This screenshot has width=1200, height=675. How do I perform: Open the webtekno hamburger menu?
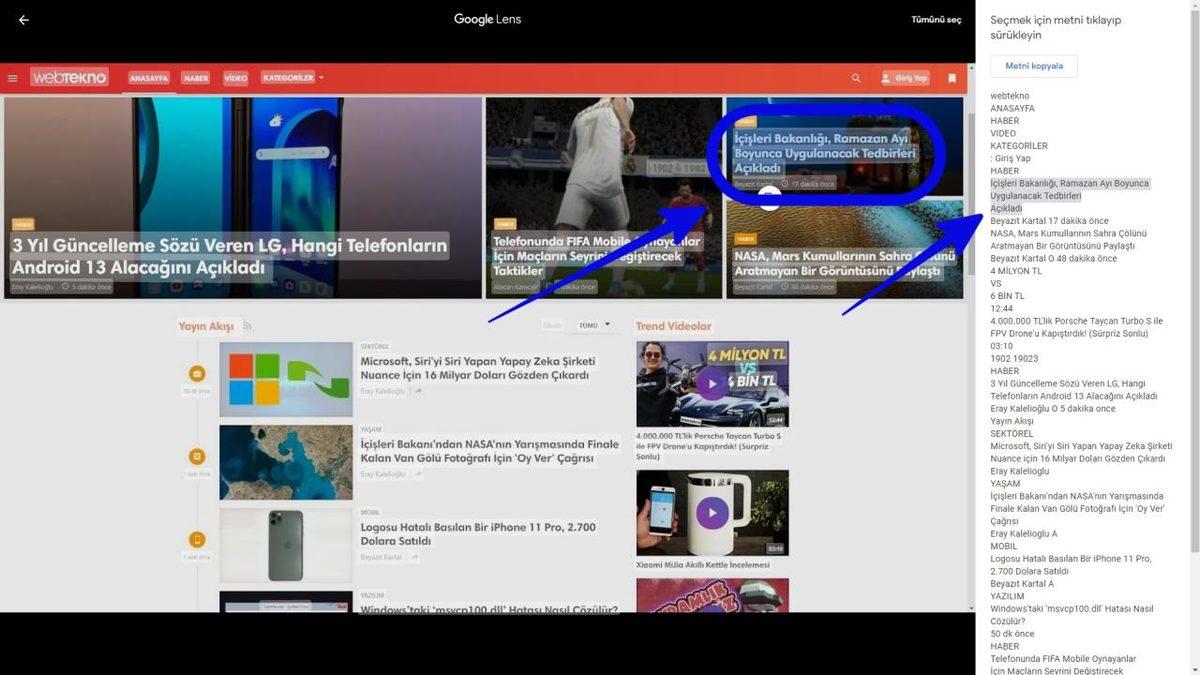(13, 78)
